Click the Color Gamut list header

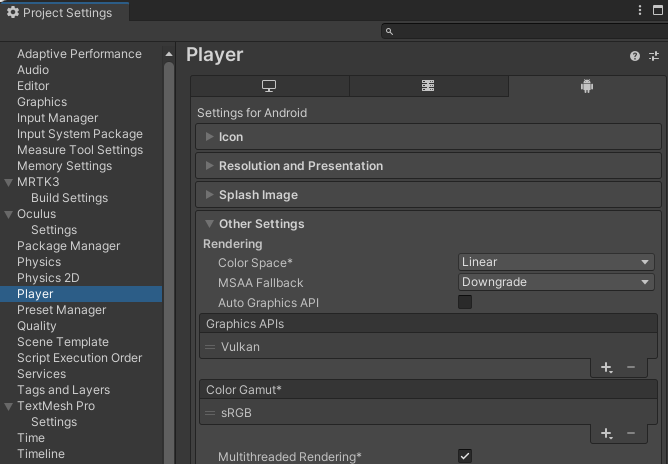428,390
